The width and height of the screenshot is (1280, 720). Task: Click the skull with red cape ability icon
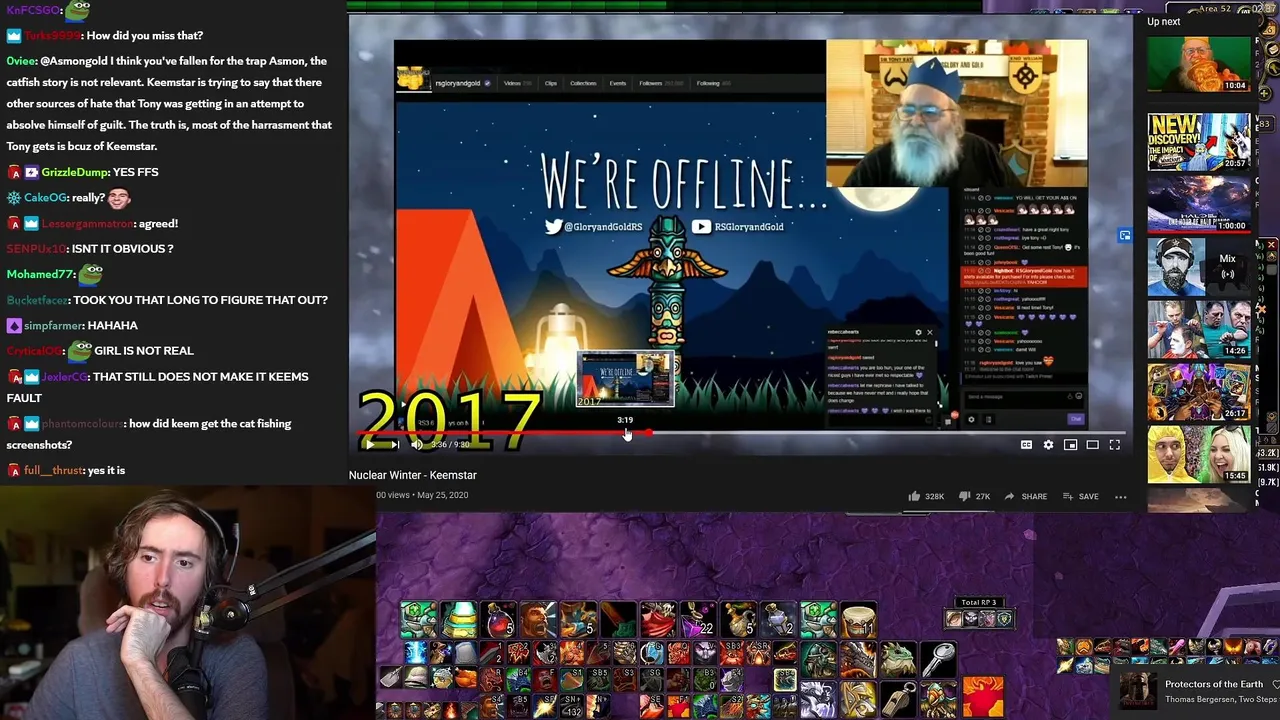pyautogui.click(x=658, y=620)
